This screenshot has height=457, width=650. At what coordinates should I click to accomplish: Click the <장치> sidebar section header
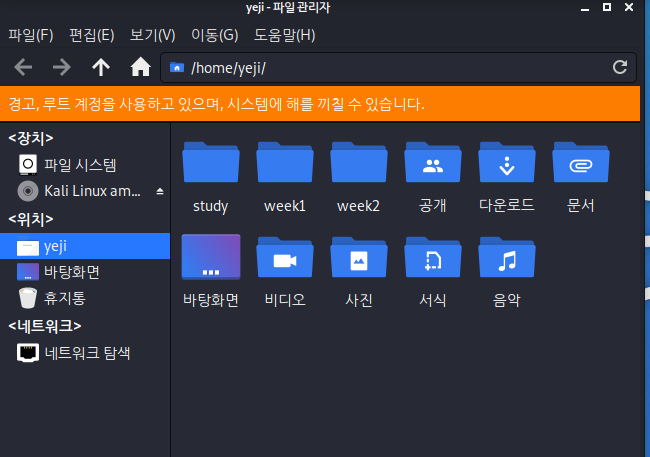31,138
